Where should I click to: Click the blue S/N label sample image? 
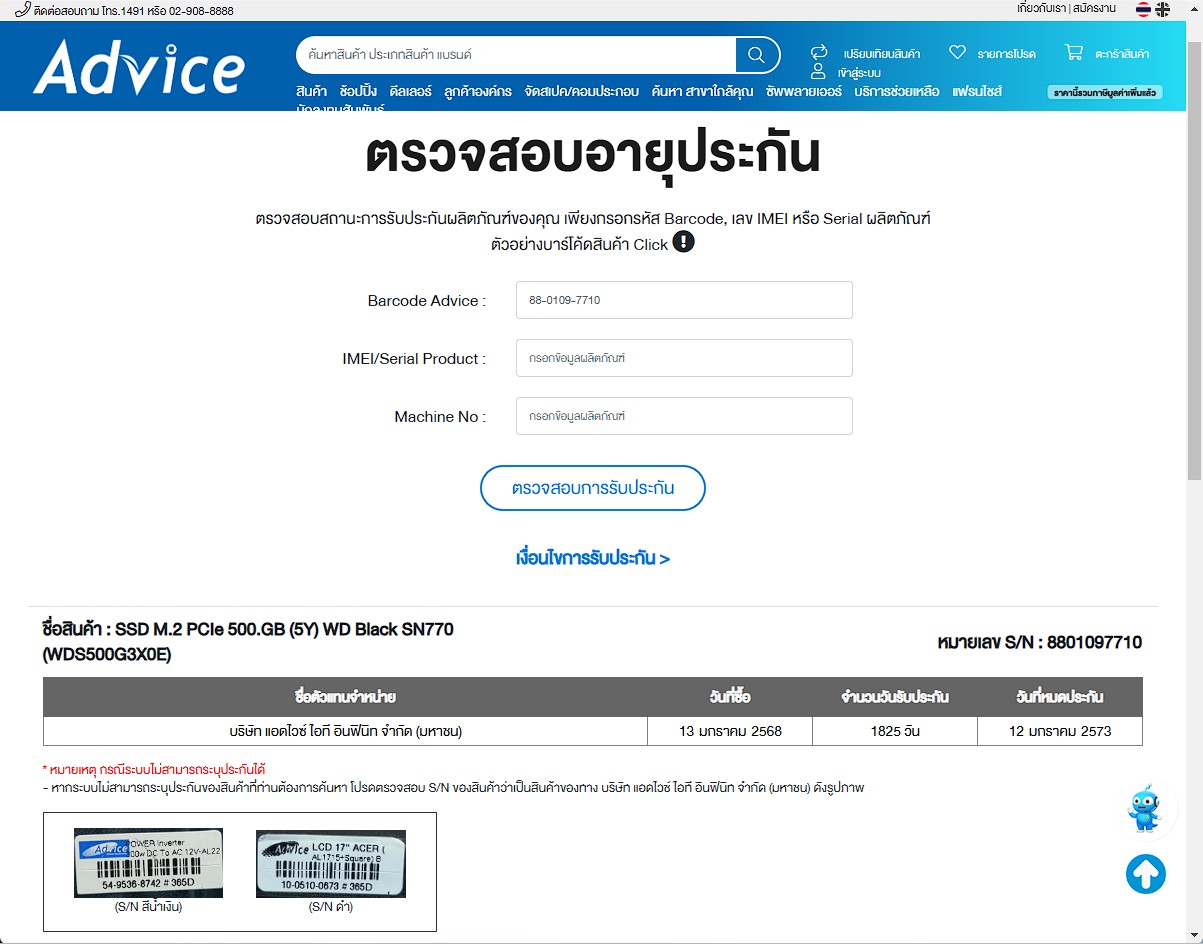click(148, 863)
